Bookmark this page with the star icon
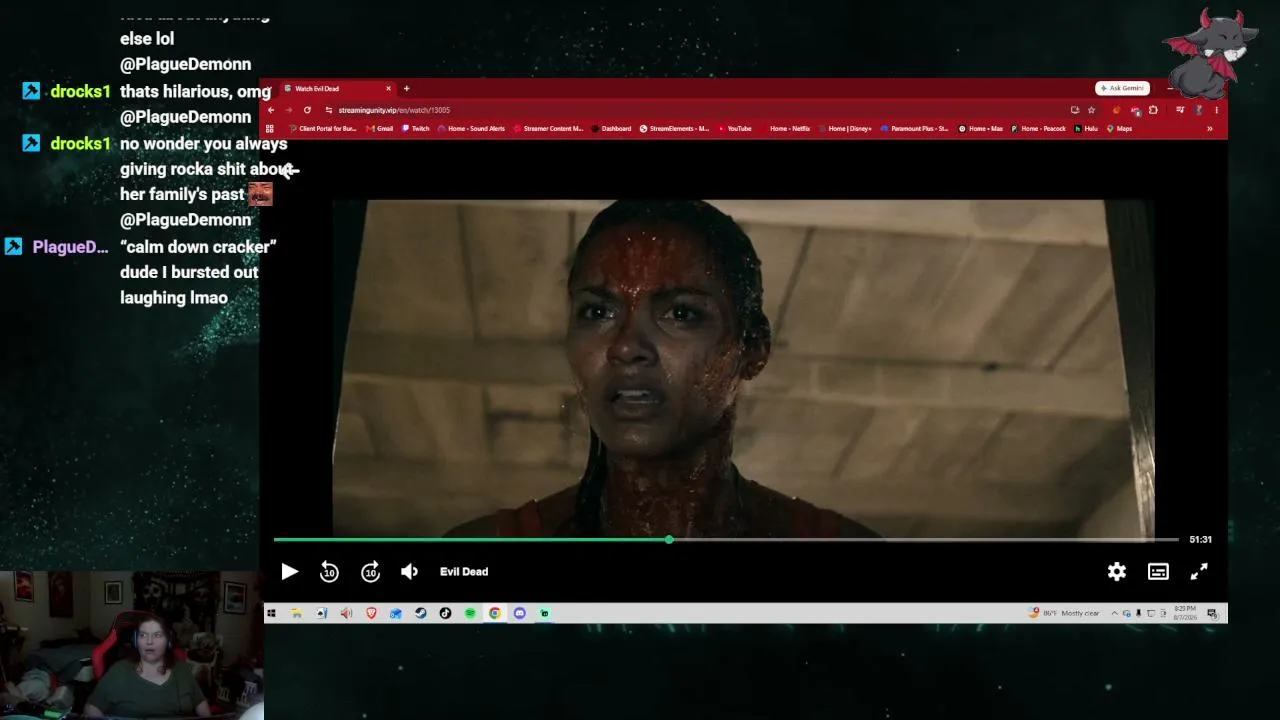This screenshot has height=720, width=1280. (1092, 110)
